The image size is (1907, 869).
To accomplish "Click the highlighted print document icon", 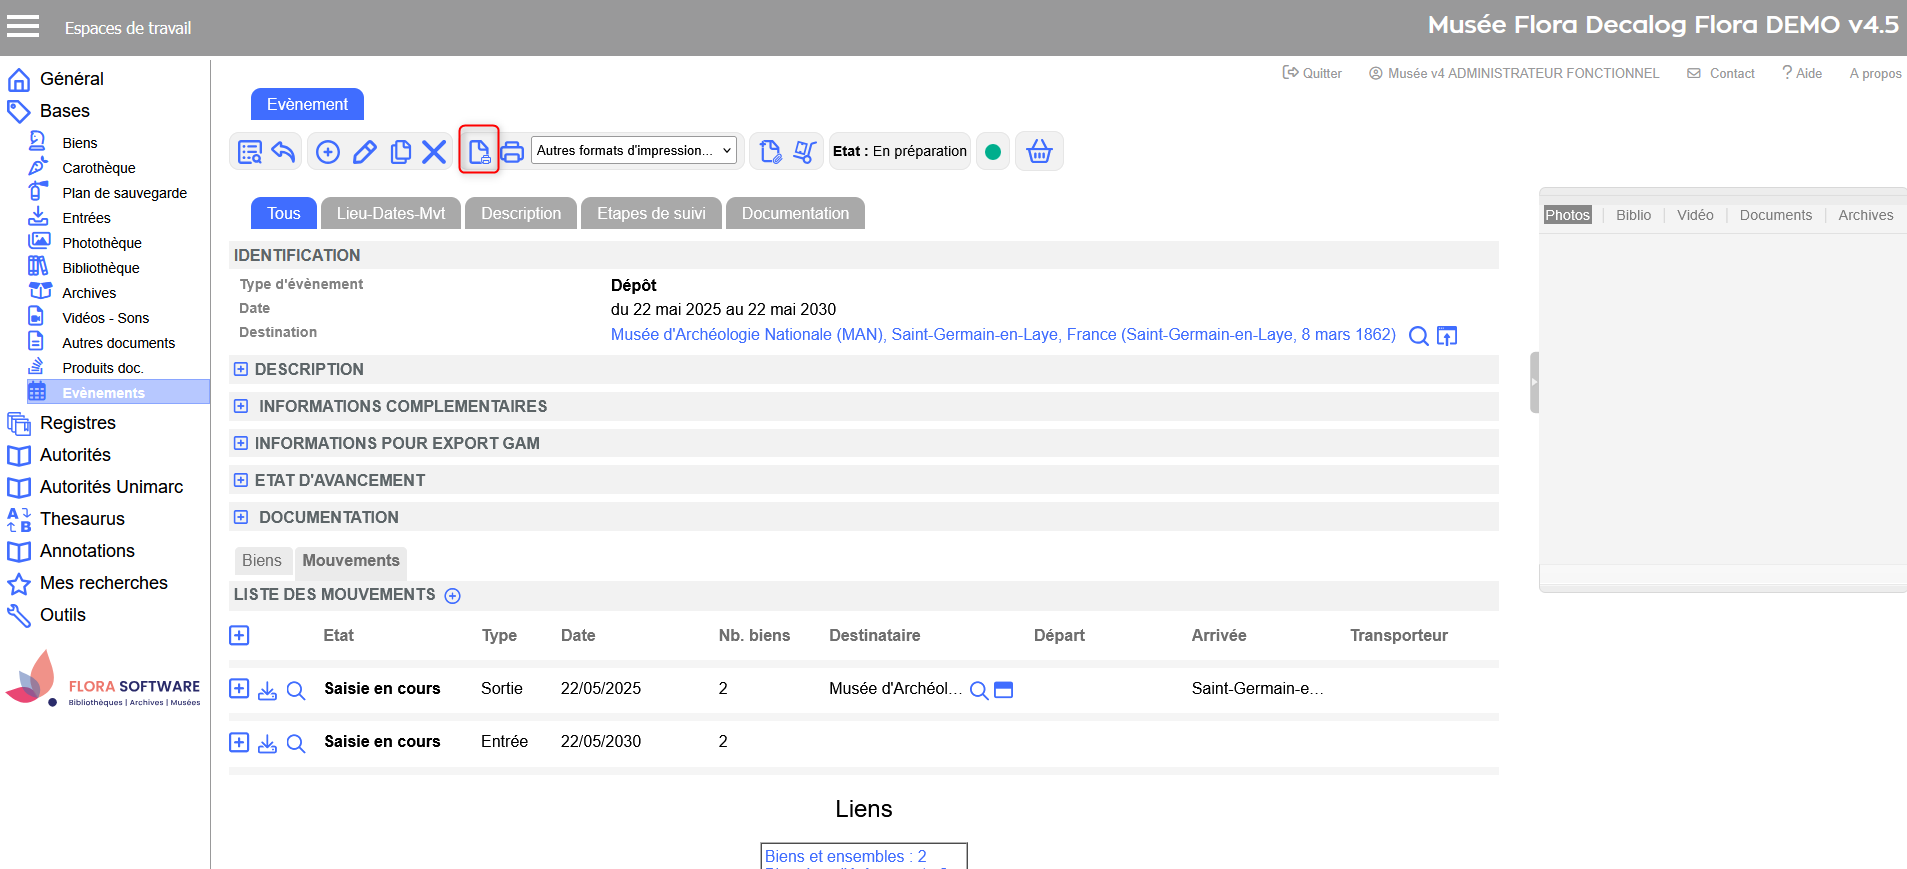I will [479, 151].
